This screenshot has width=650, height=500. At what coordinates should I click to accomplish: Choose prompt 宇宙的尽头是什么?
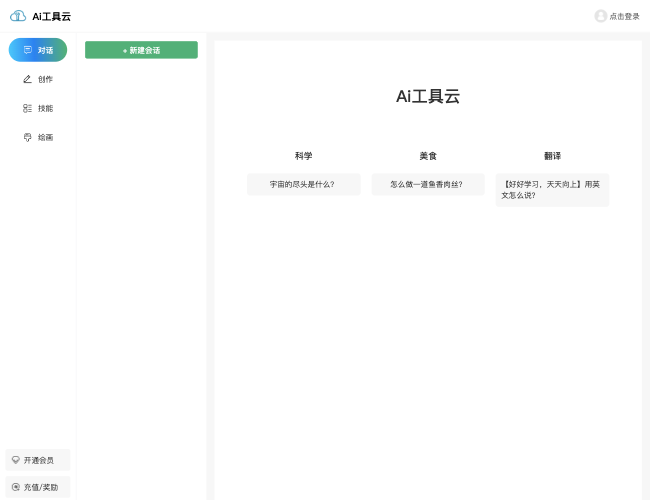point(303,184)
